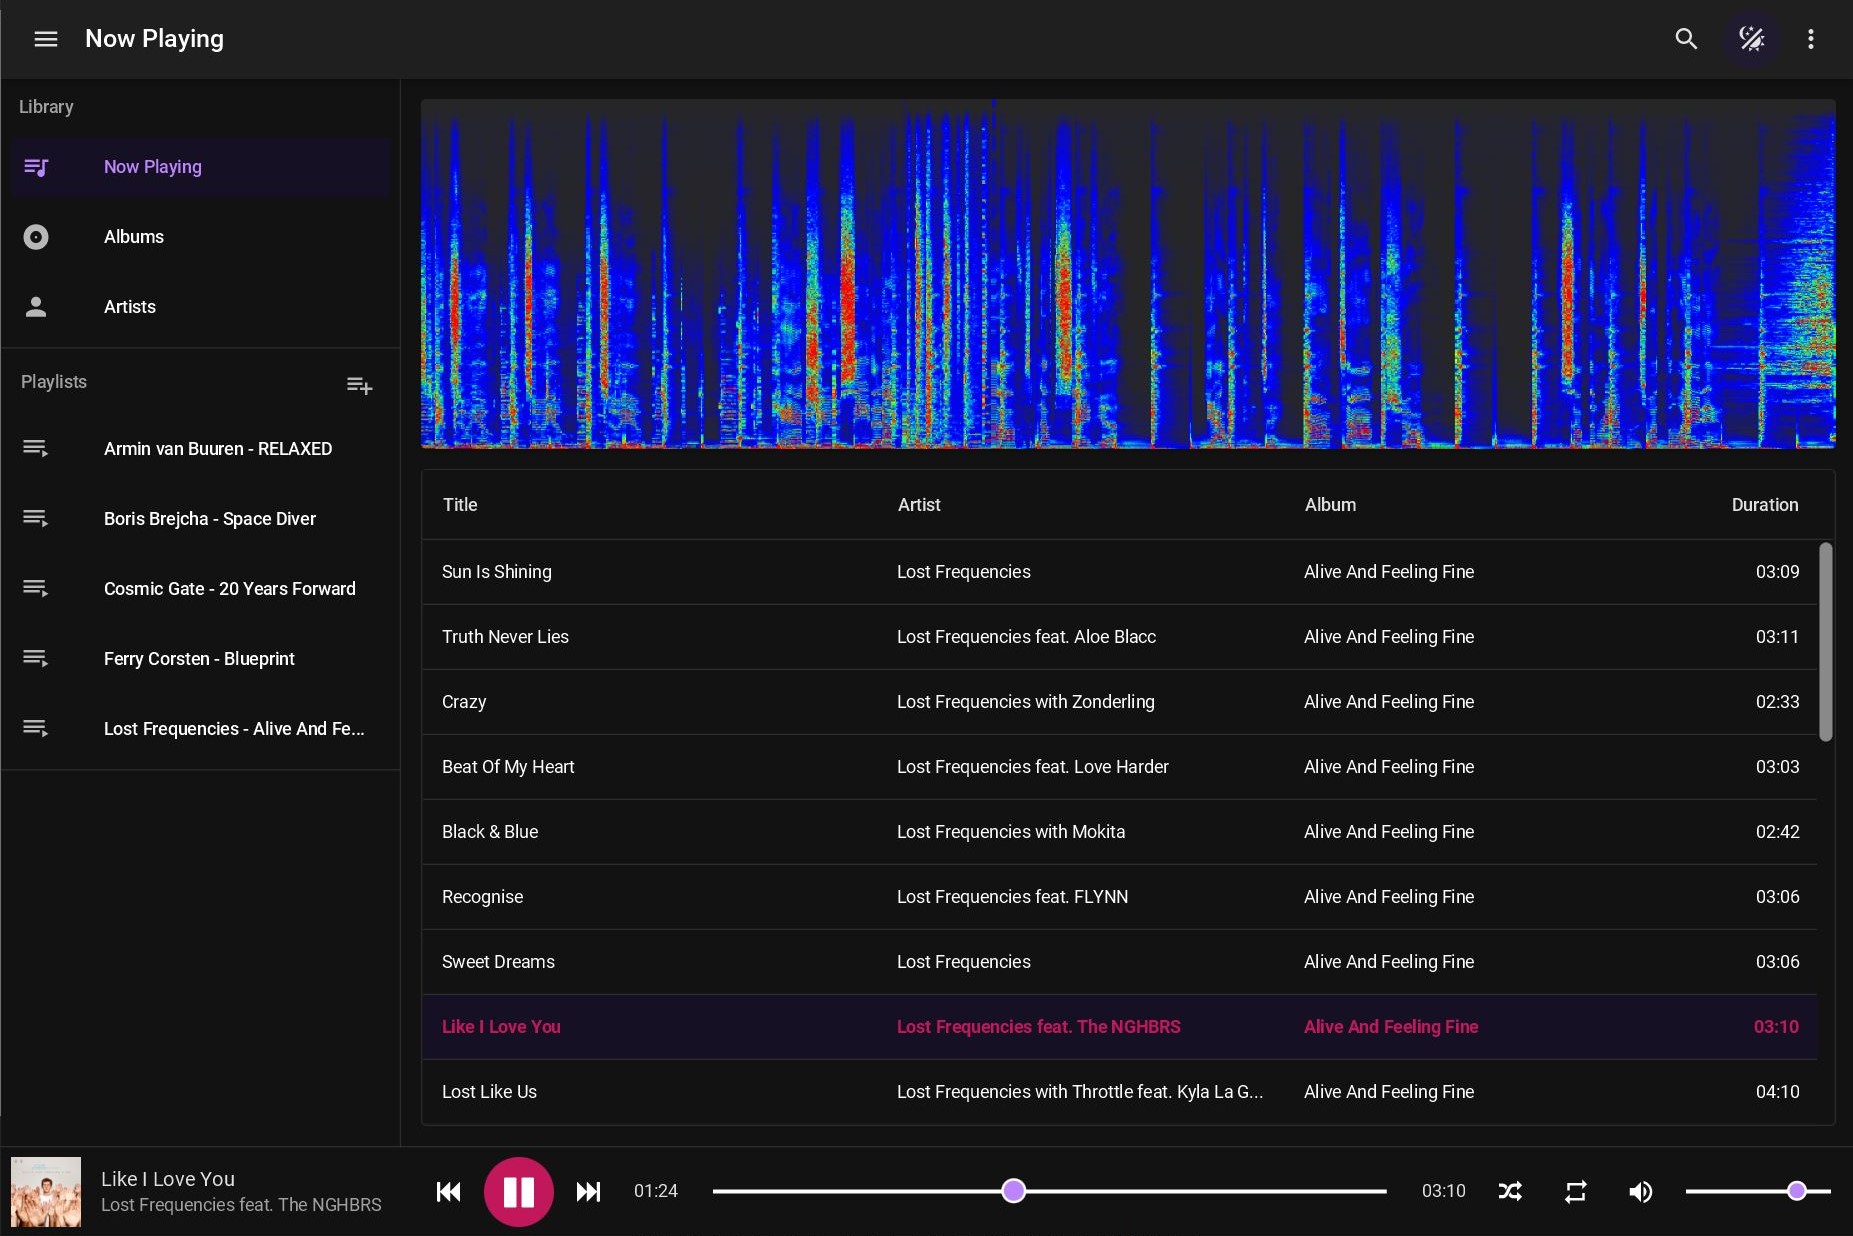Select the track Sweet Dreams

[x=1119, y=962]
